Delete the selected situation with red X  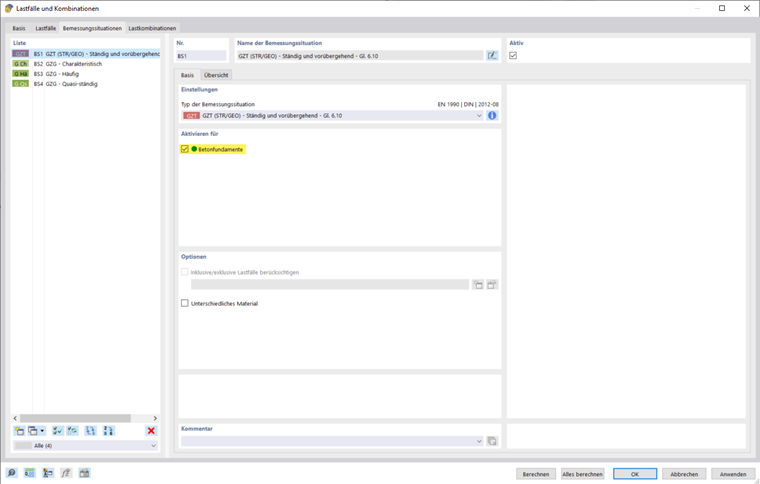151,431
